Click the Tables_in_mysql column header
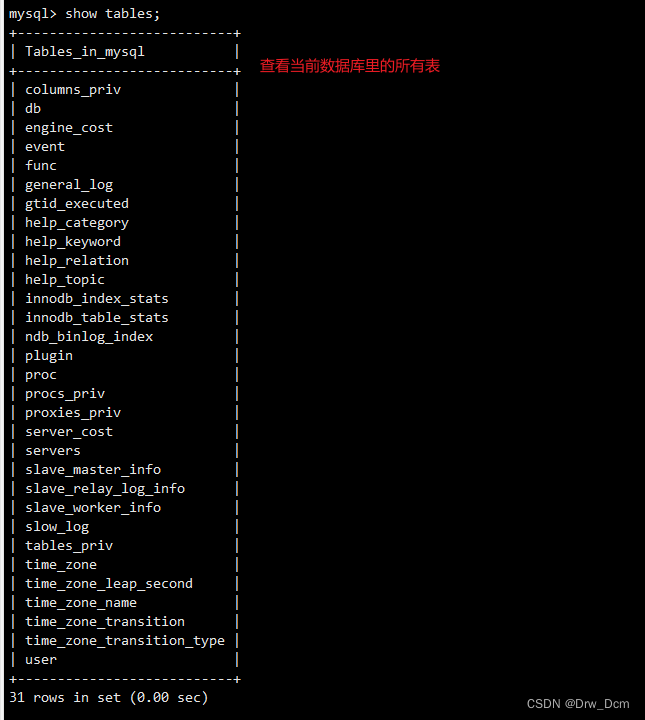The image size is (645, 720). (85, 51)
